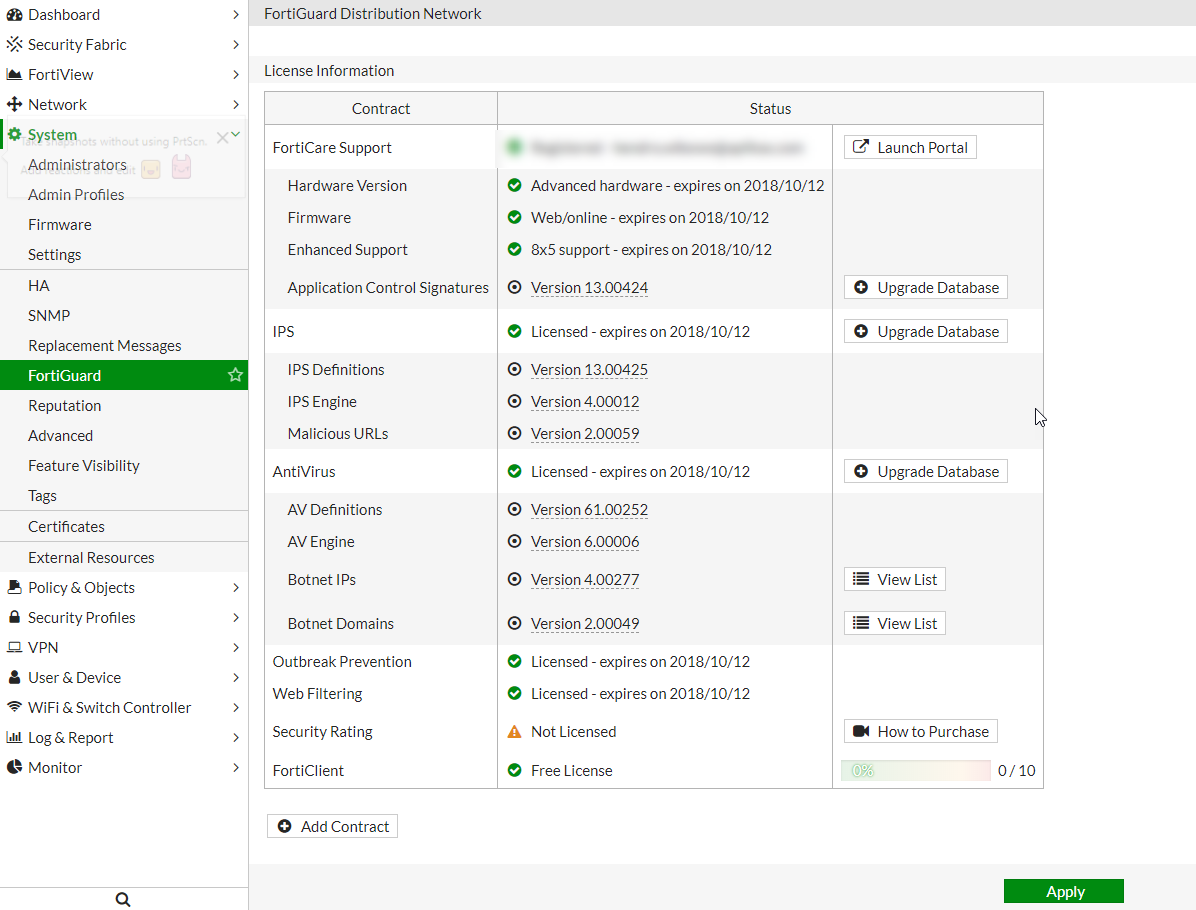
Task: Click the Policy & Objects icon
Action: [x=14, y=587]
